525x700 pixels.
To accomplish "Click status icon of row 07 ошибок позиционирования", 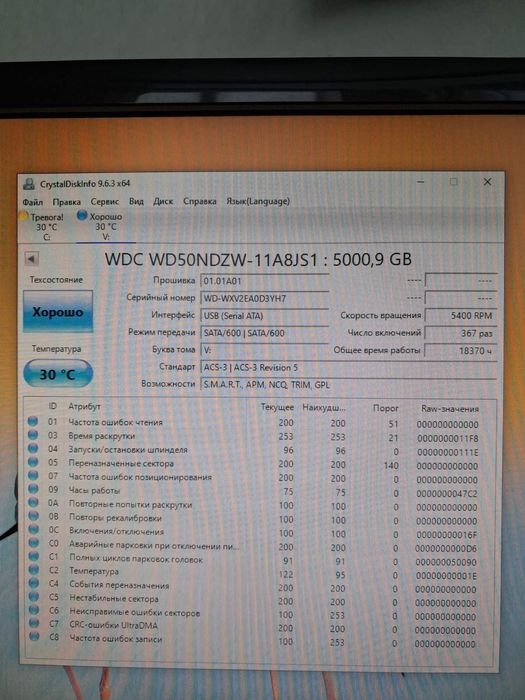I will pyautogui.click(x=33, y=475).
